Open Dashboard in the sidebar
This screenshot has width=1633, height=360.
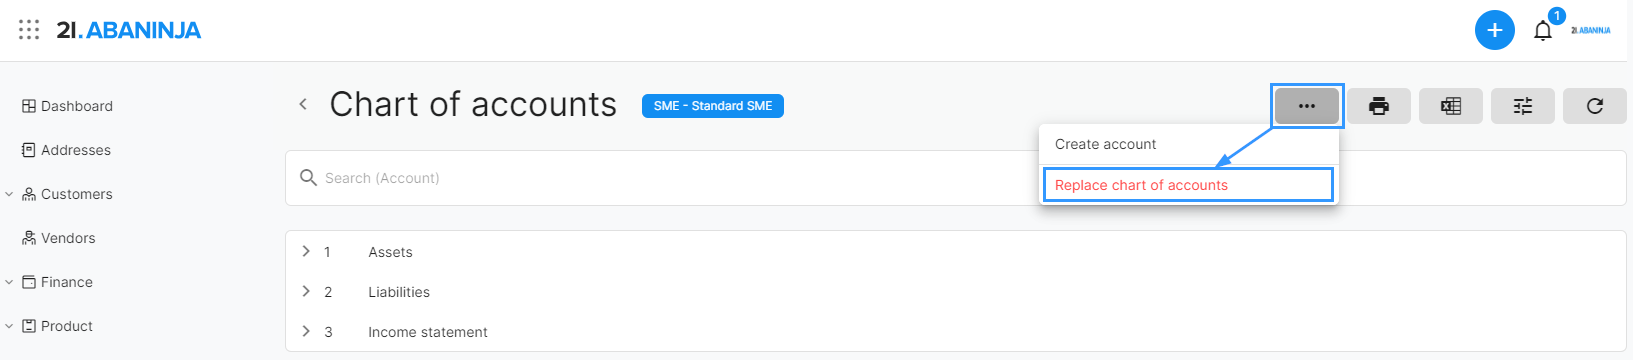(67, 106)
